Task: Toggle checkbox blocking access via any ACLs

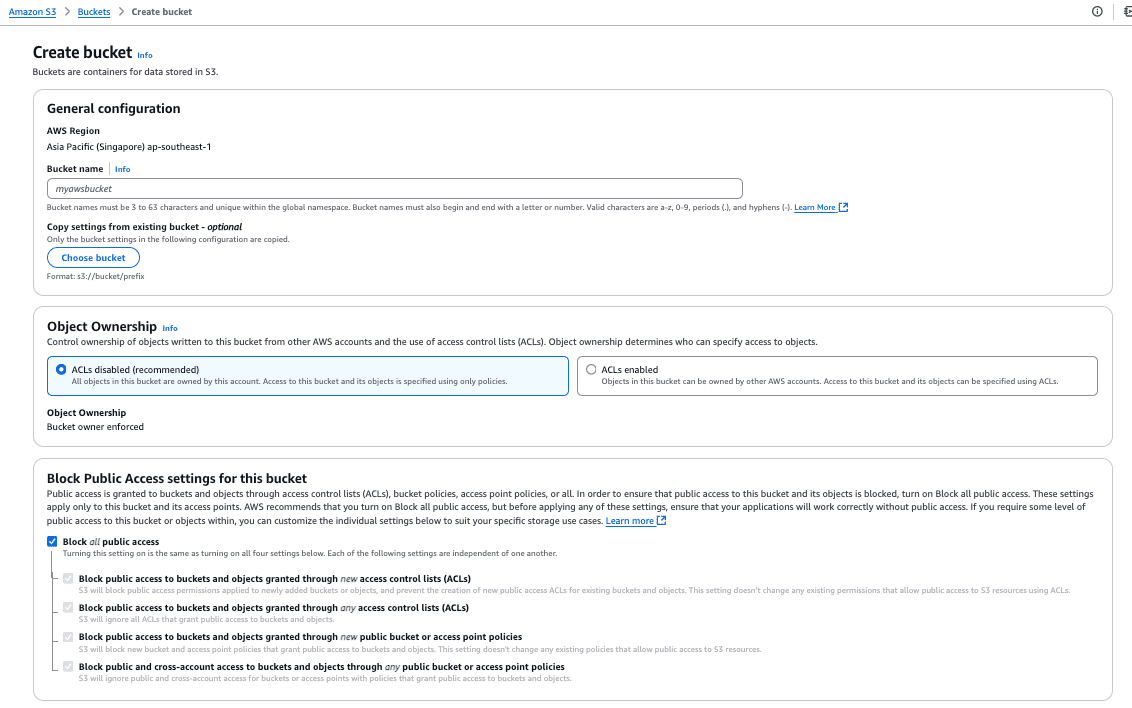Action: pos(68,607)
